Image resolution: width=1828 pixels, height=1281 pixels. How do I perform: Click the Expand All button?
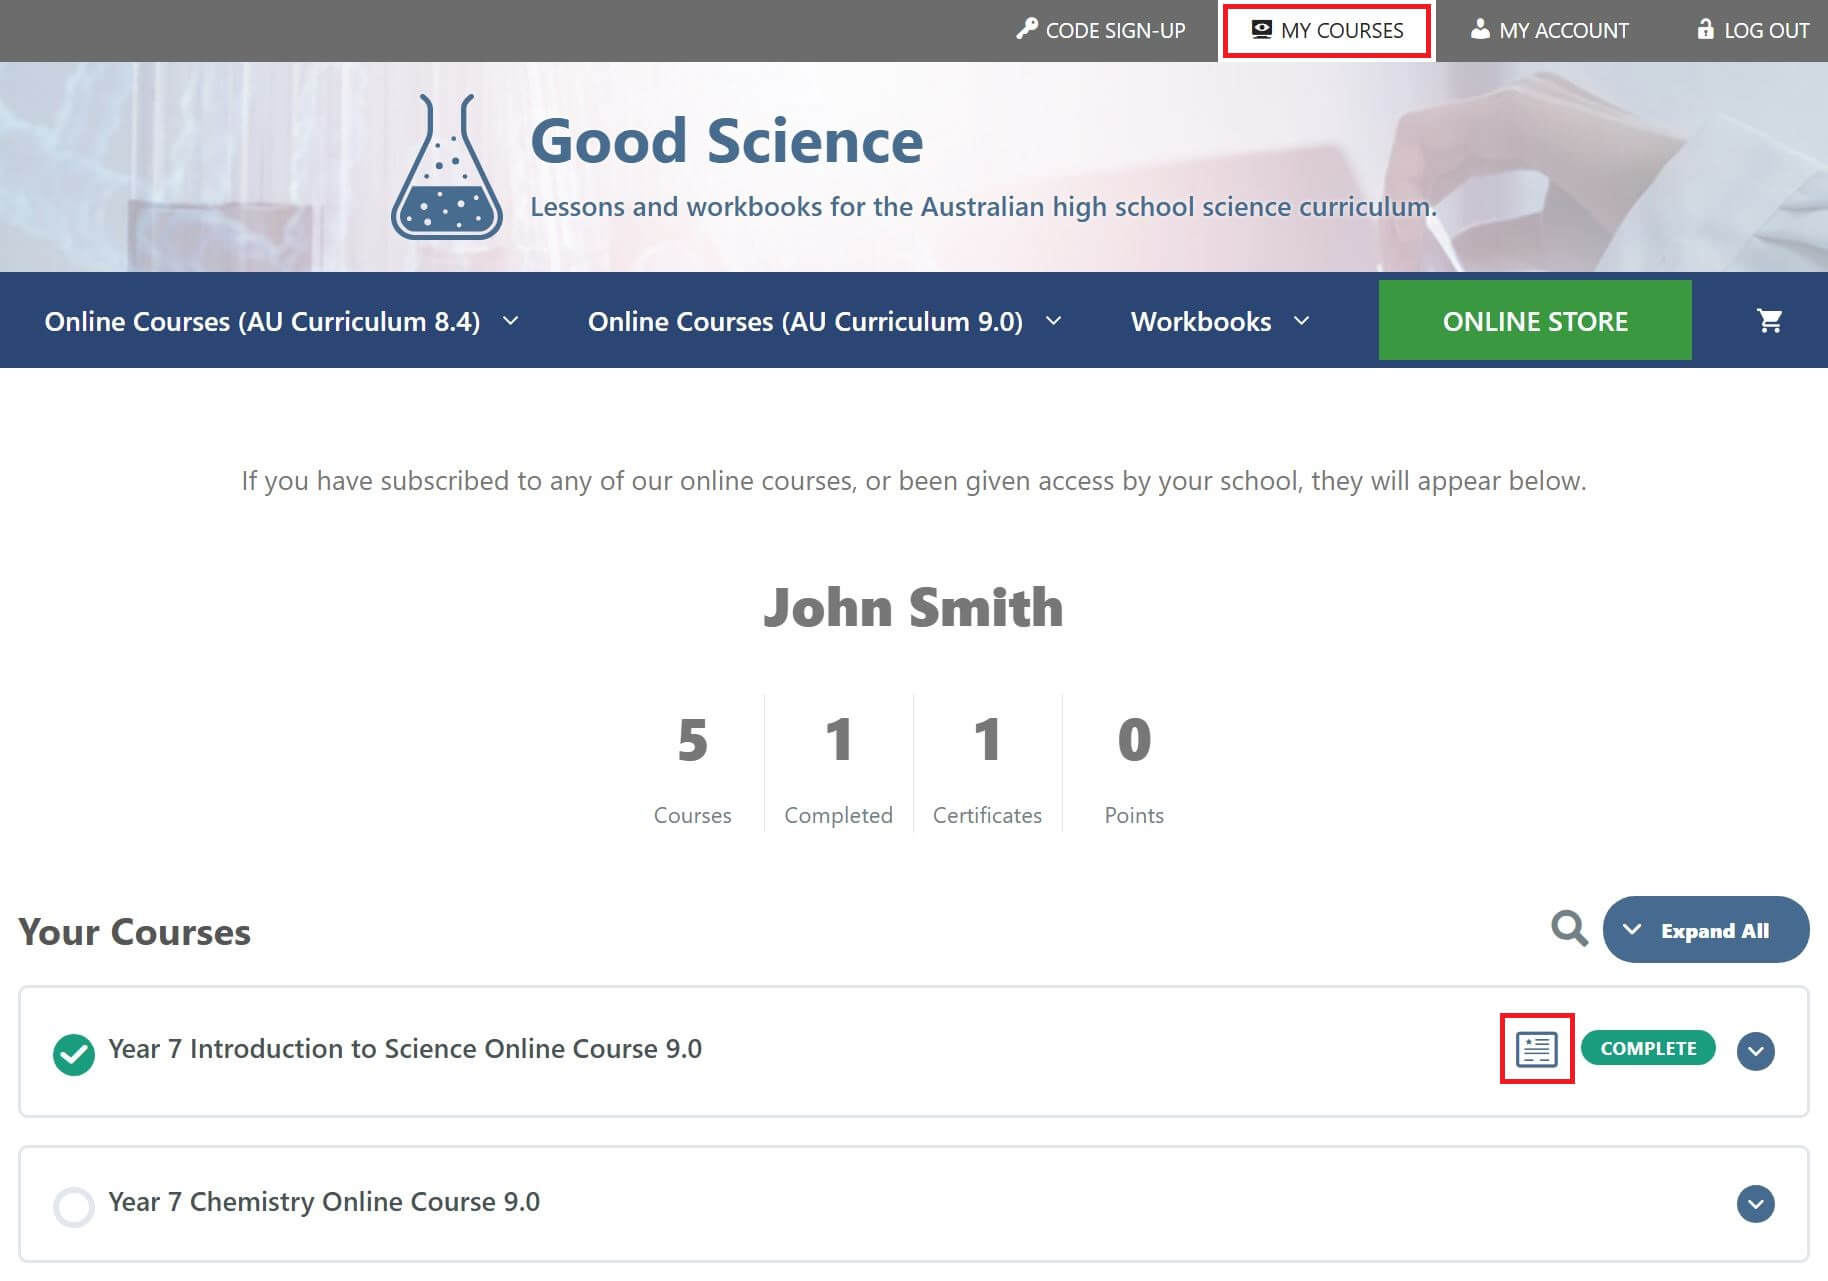pos(1706,929)
